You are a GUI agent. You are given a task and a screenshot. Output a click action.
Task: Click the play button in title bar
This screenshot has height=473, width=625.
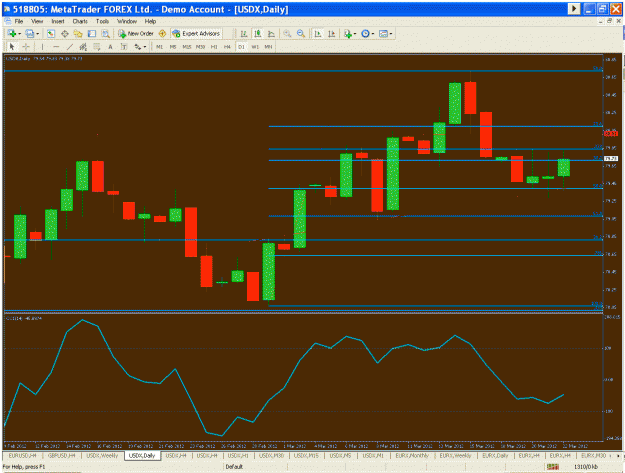pyautogui.click(x=574, y=8)
